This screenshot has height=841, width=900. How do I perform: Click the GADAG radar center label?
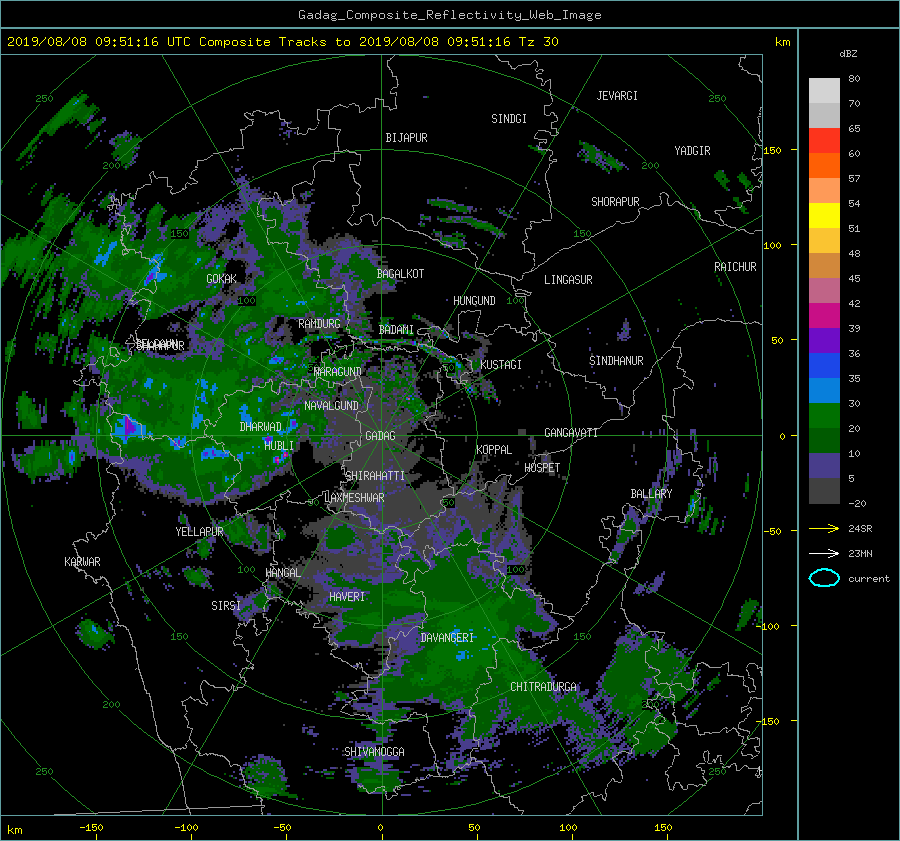(381, 436)
